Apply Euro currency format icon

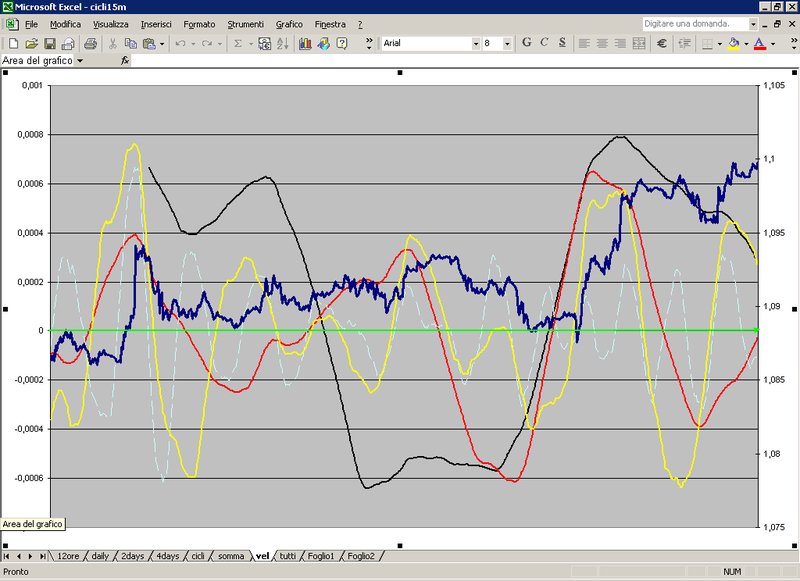pyautogui.click(x=662, y=43)
